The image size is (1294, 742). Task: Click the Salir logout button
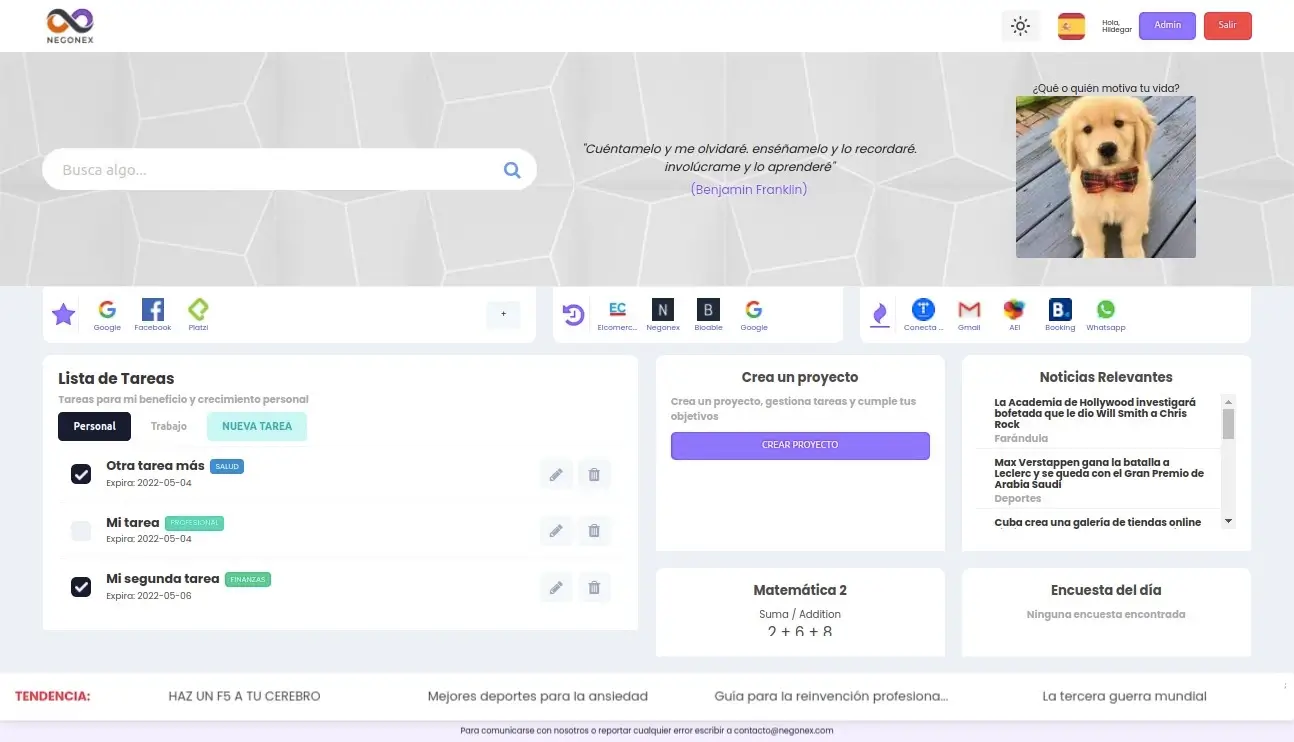(x=1227, y=26)
